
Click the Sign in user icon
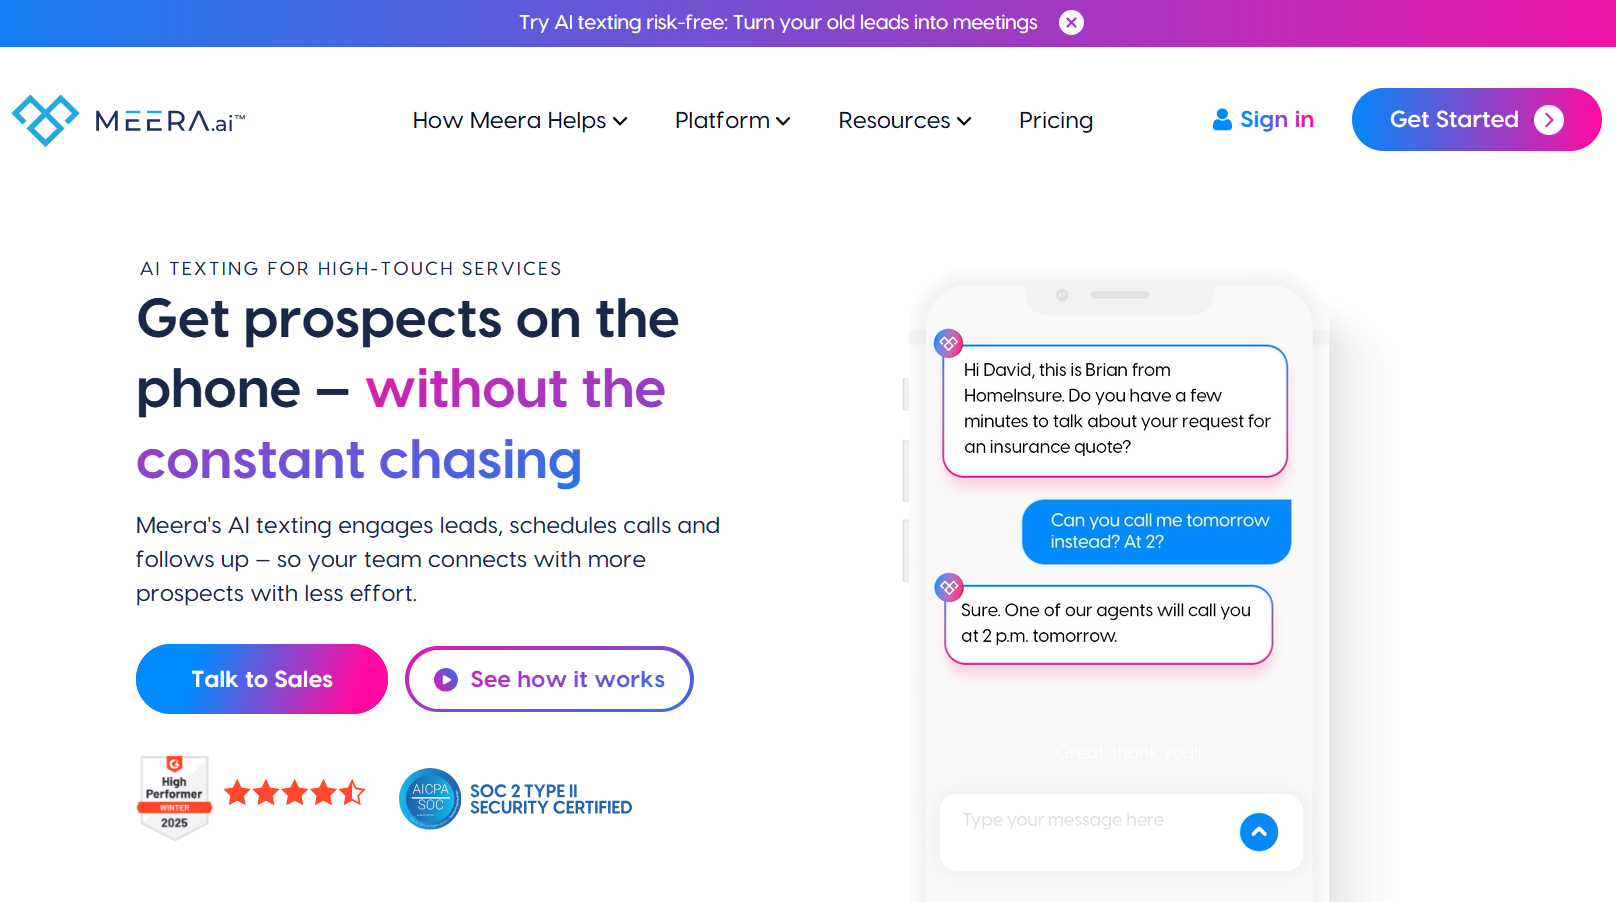(x=1222, y=120)
